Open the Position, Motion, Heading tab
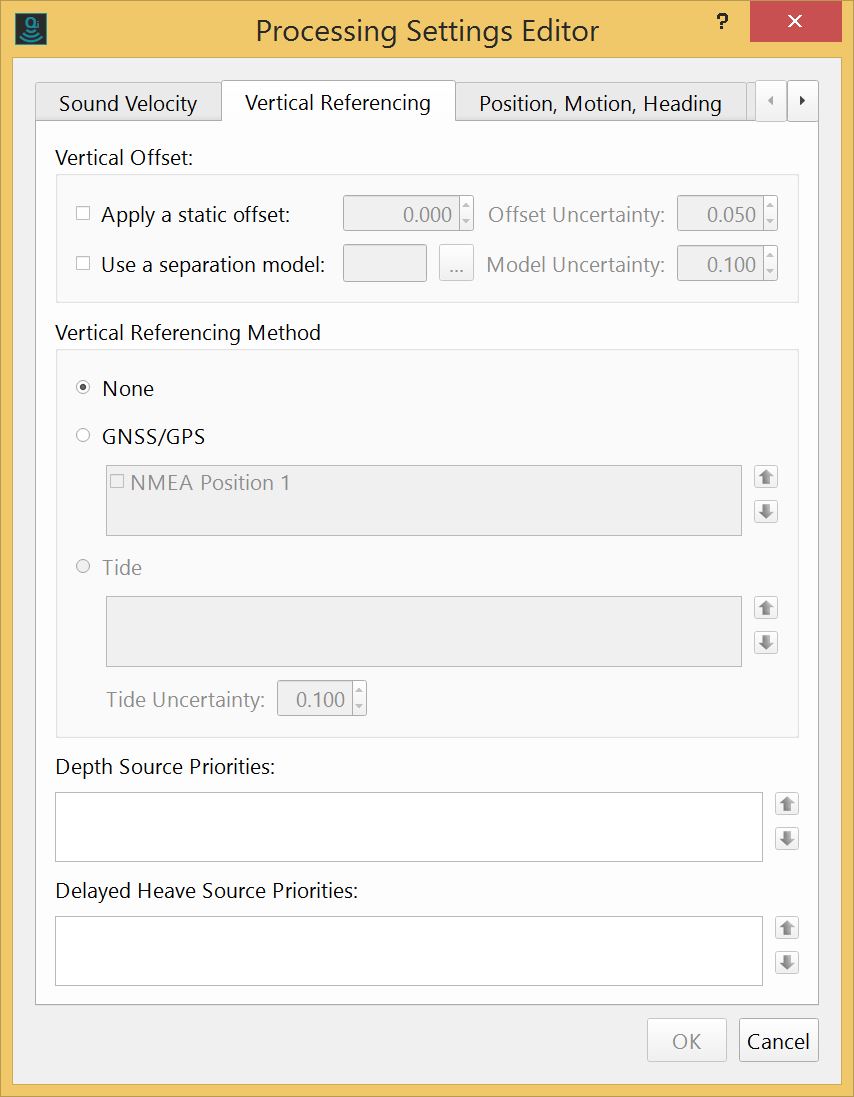854x1097 pixels. pyautogui.click(x=600, y=103)
